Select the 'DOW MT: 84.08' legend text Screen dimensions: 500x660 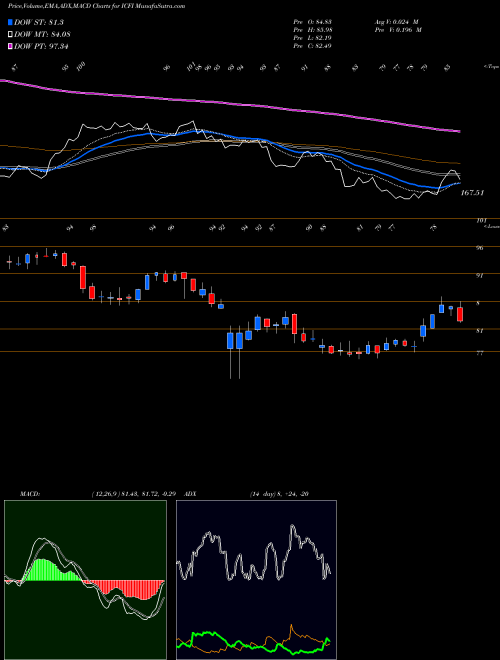point(41,34)
